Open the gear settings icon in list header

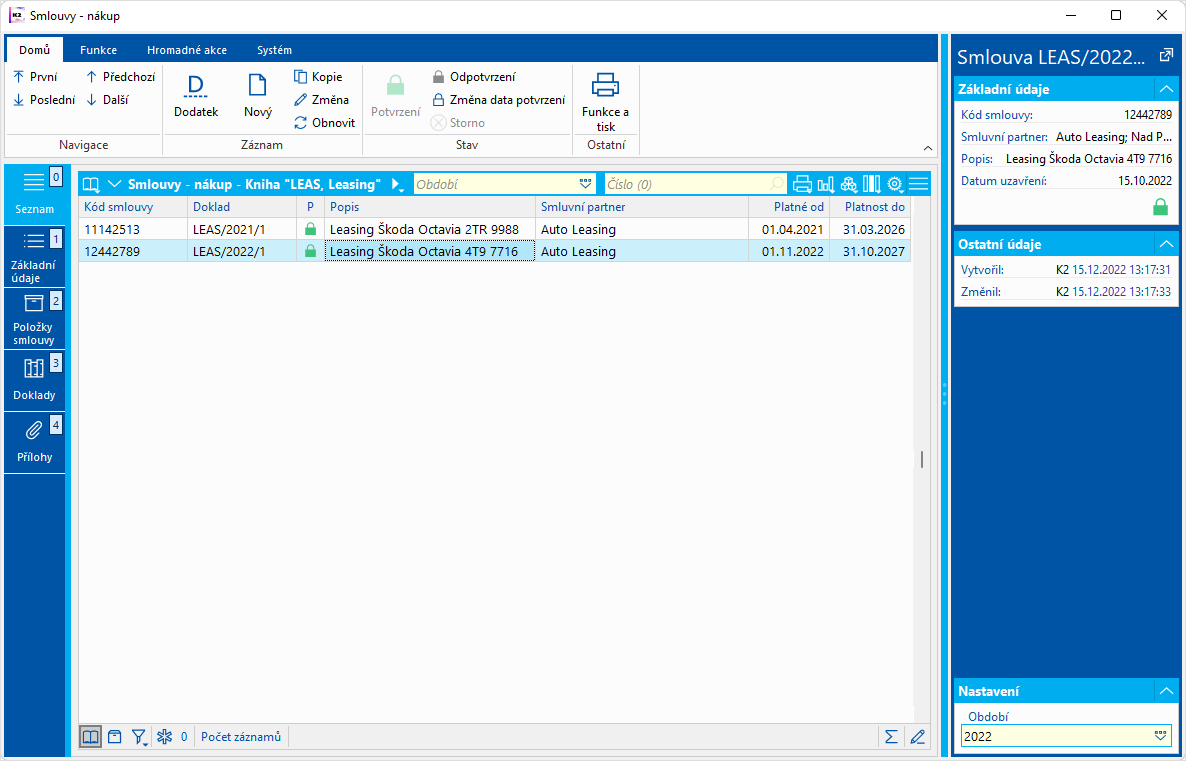click(x=895, y=184)
